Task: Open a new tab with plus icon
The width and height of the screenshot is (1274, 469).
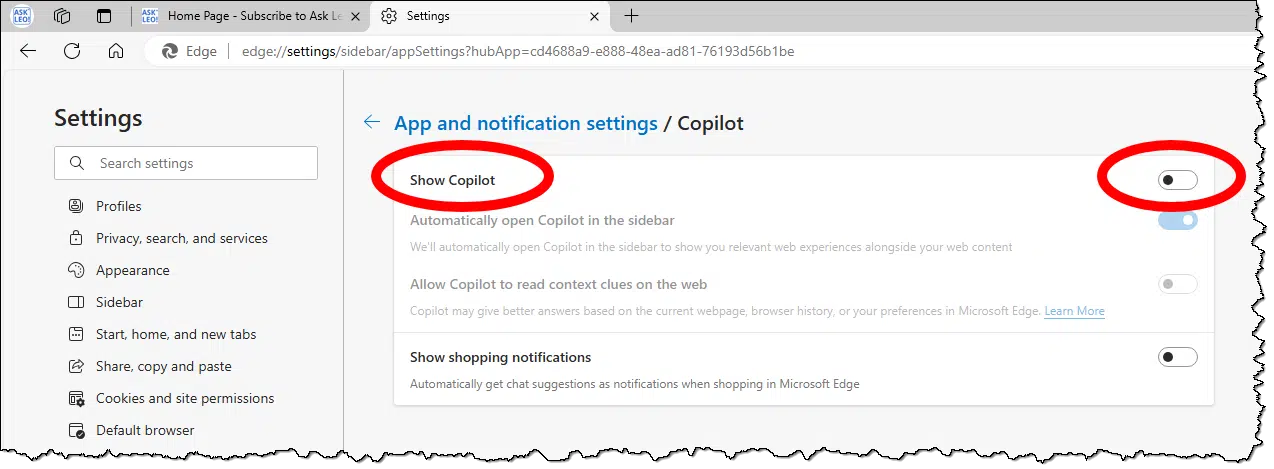Action: pos(631,16)
